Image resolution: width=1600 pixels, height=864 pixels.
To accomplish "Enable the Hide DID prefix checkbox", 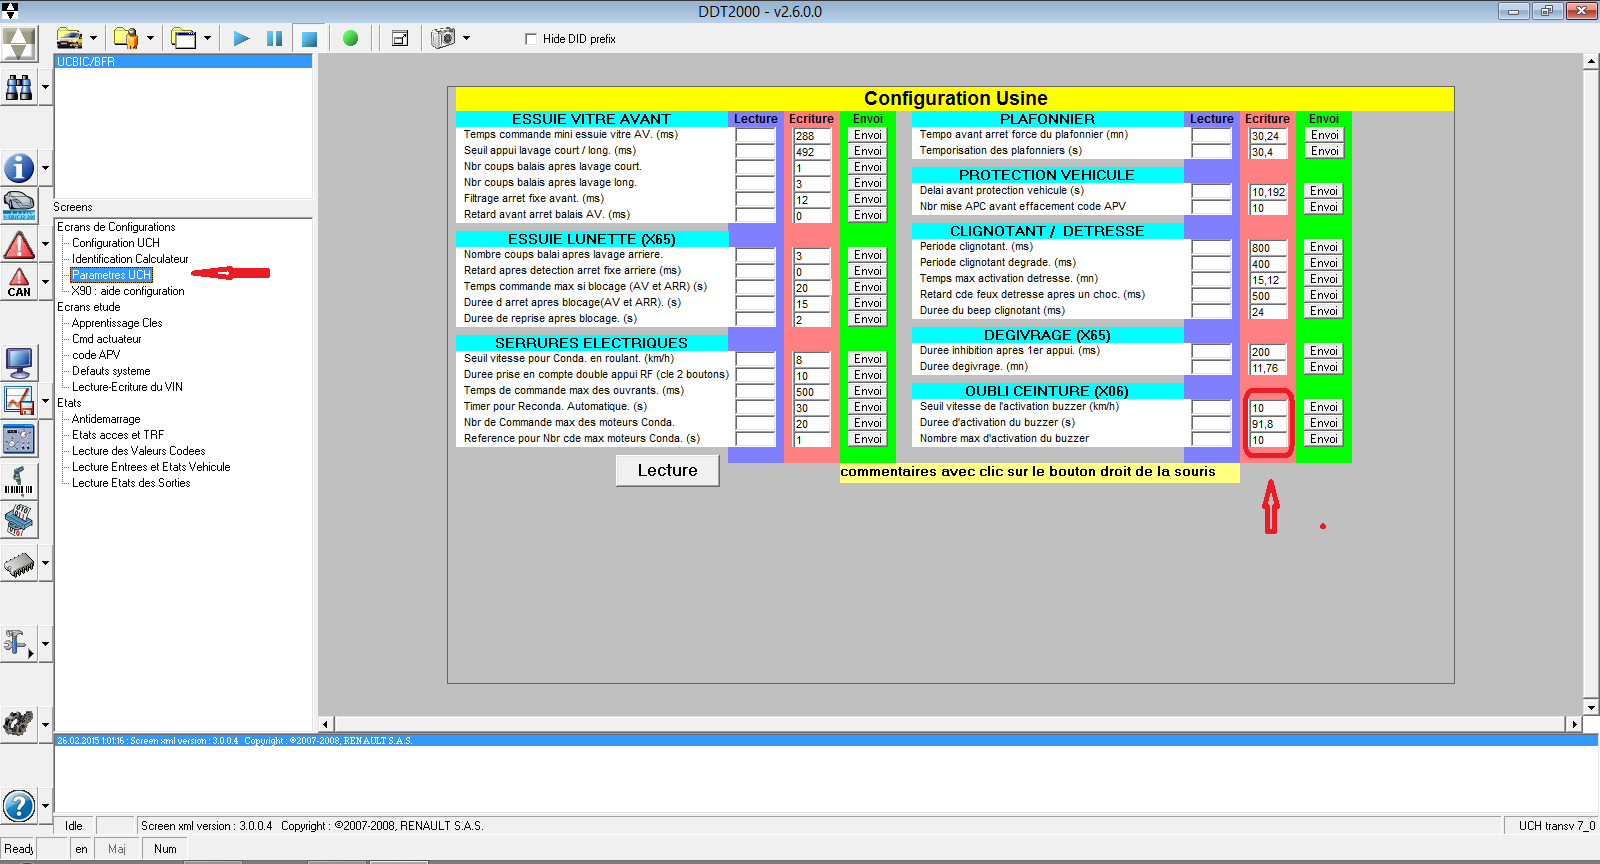I will click(x=531, y=39).
